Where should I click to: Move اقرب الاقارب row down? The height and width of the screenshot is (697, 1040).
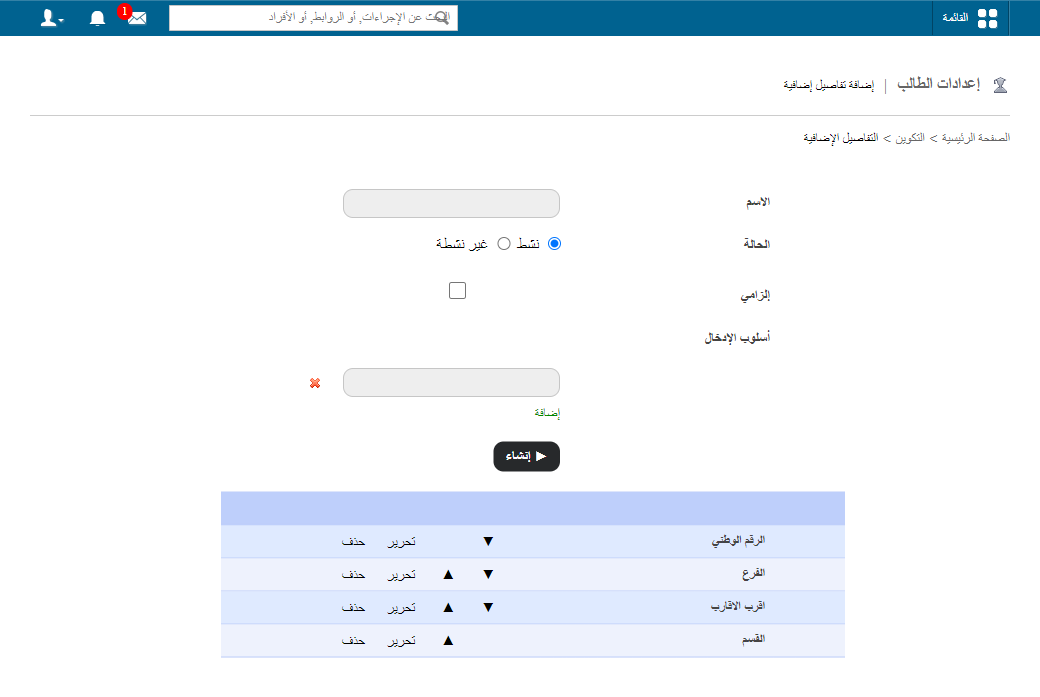(488, 607)
